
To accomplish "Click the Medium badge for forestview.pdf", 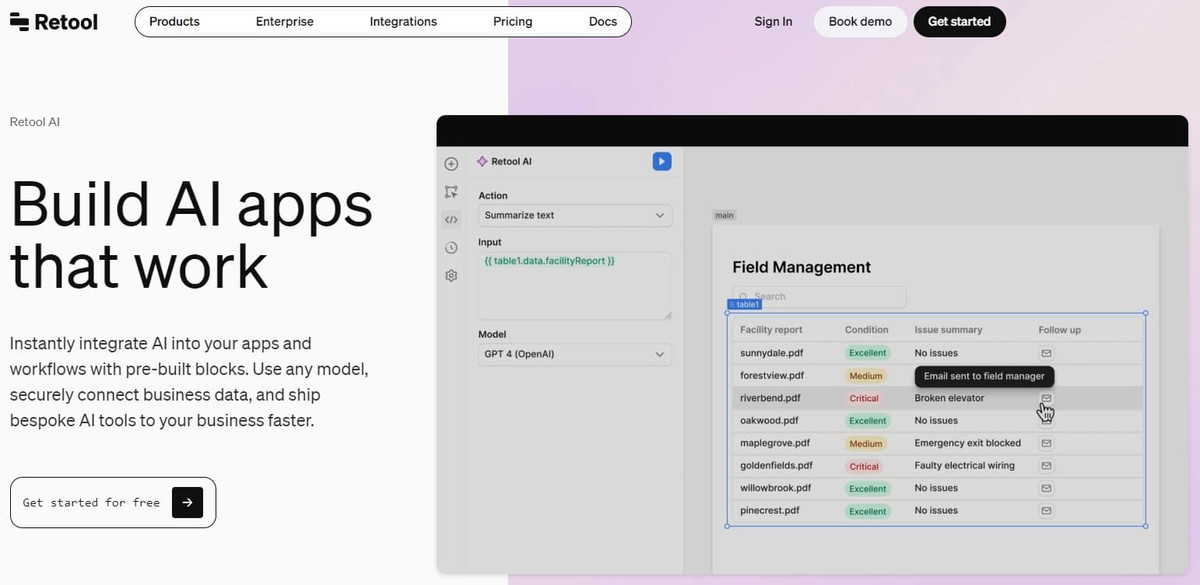I will pyautogui.click(x=866, y=376).
